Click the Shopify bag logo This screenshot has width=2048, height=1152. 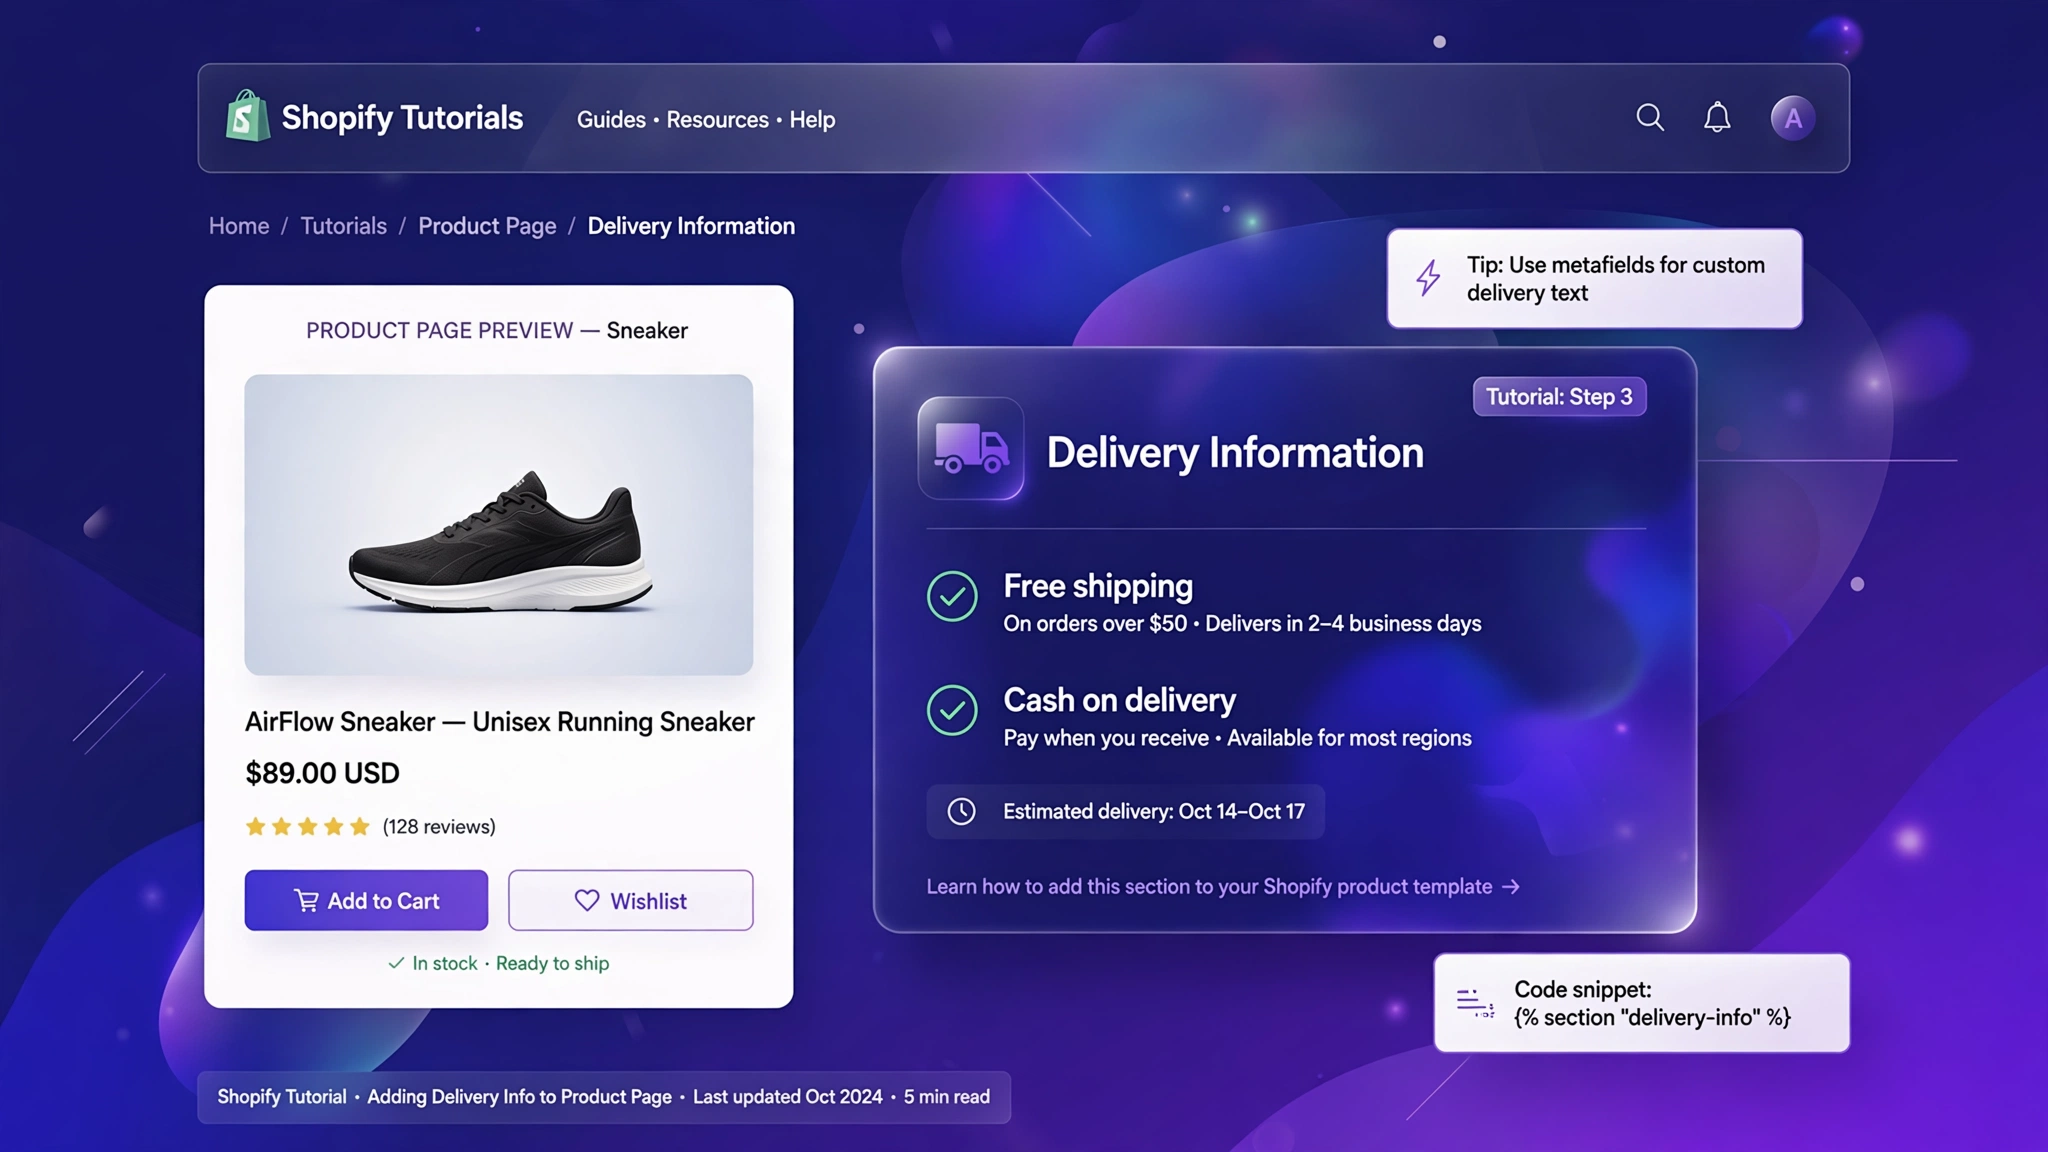(247, 116)
